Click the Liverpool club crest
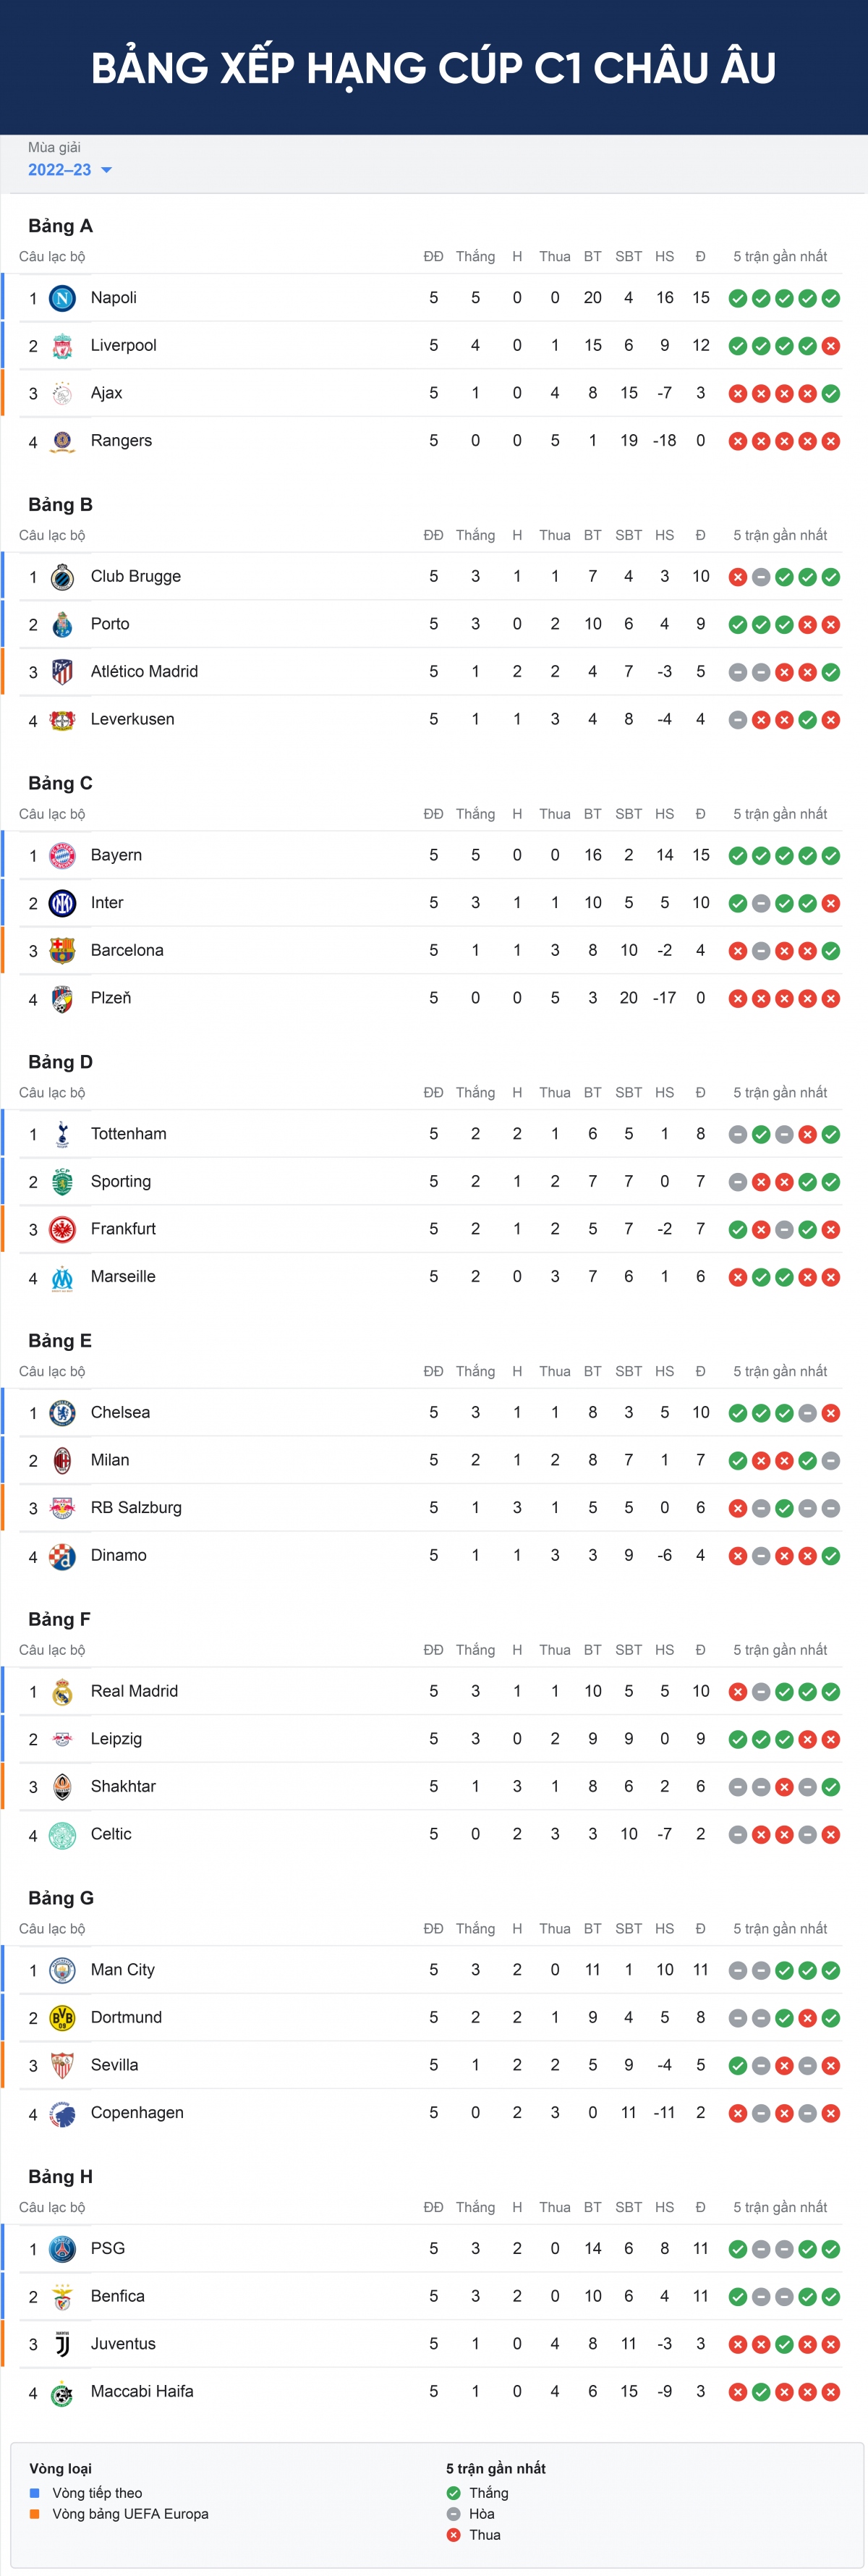 62,346
